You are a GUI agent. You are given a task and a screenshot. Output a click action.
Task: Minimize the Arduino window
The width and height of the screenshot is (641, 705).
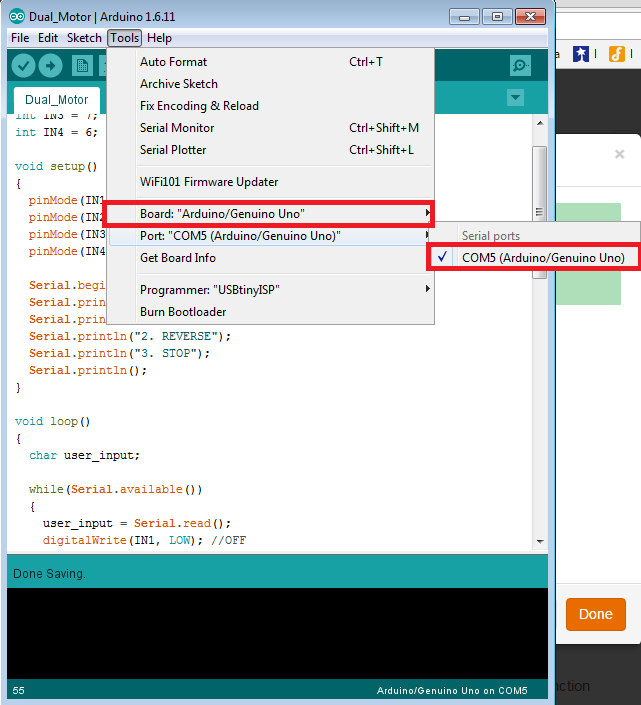tap(464, 18)
